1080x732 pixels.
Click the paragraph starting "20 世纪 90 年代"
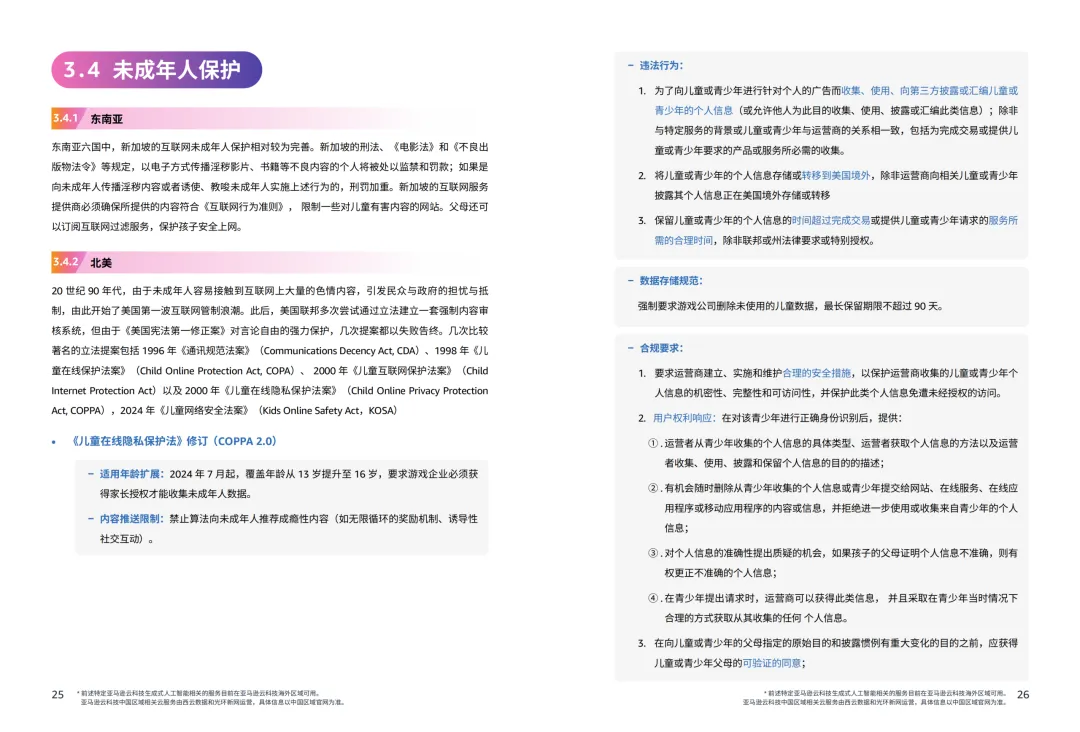[x=270, y=351]
